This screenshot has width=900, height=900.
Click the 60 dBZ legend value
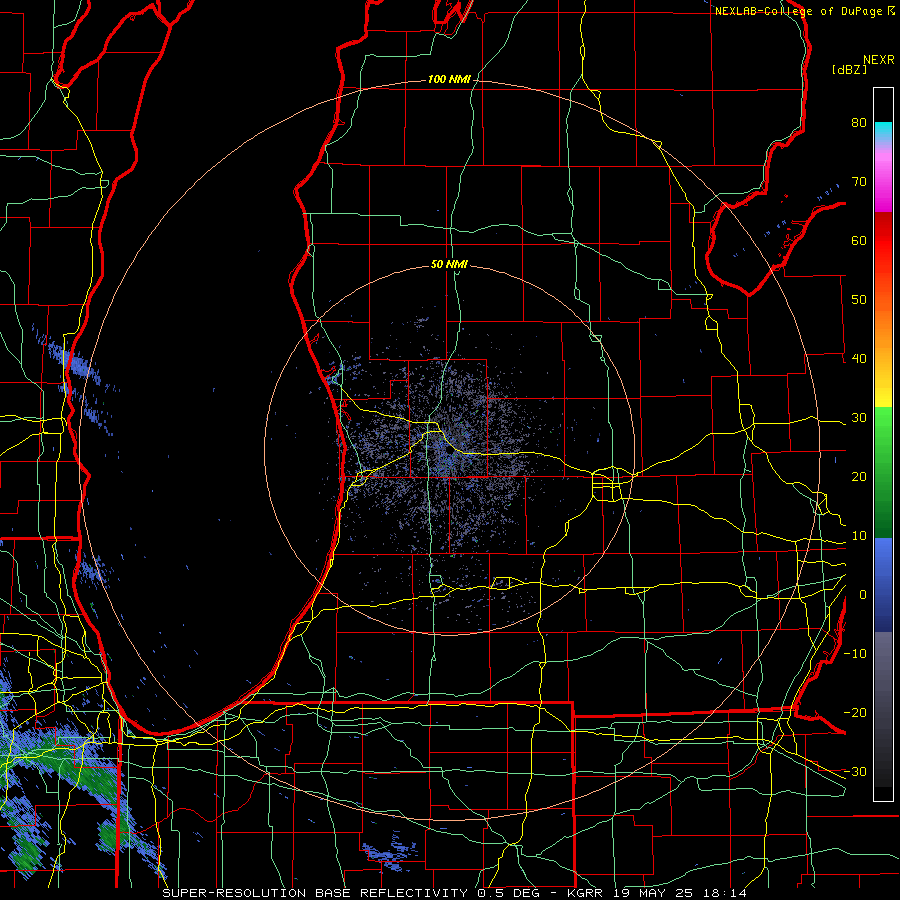[859, 240]
